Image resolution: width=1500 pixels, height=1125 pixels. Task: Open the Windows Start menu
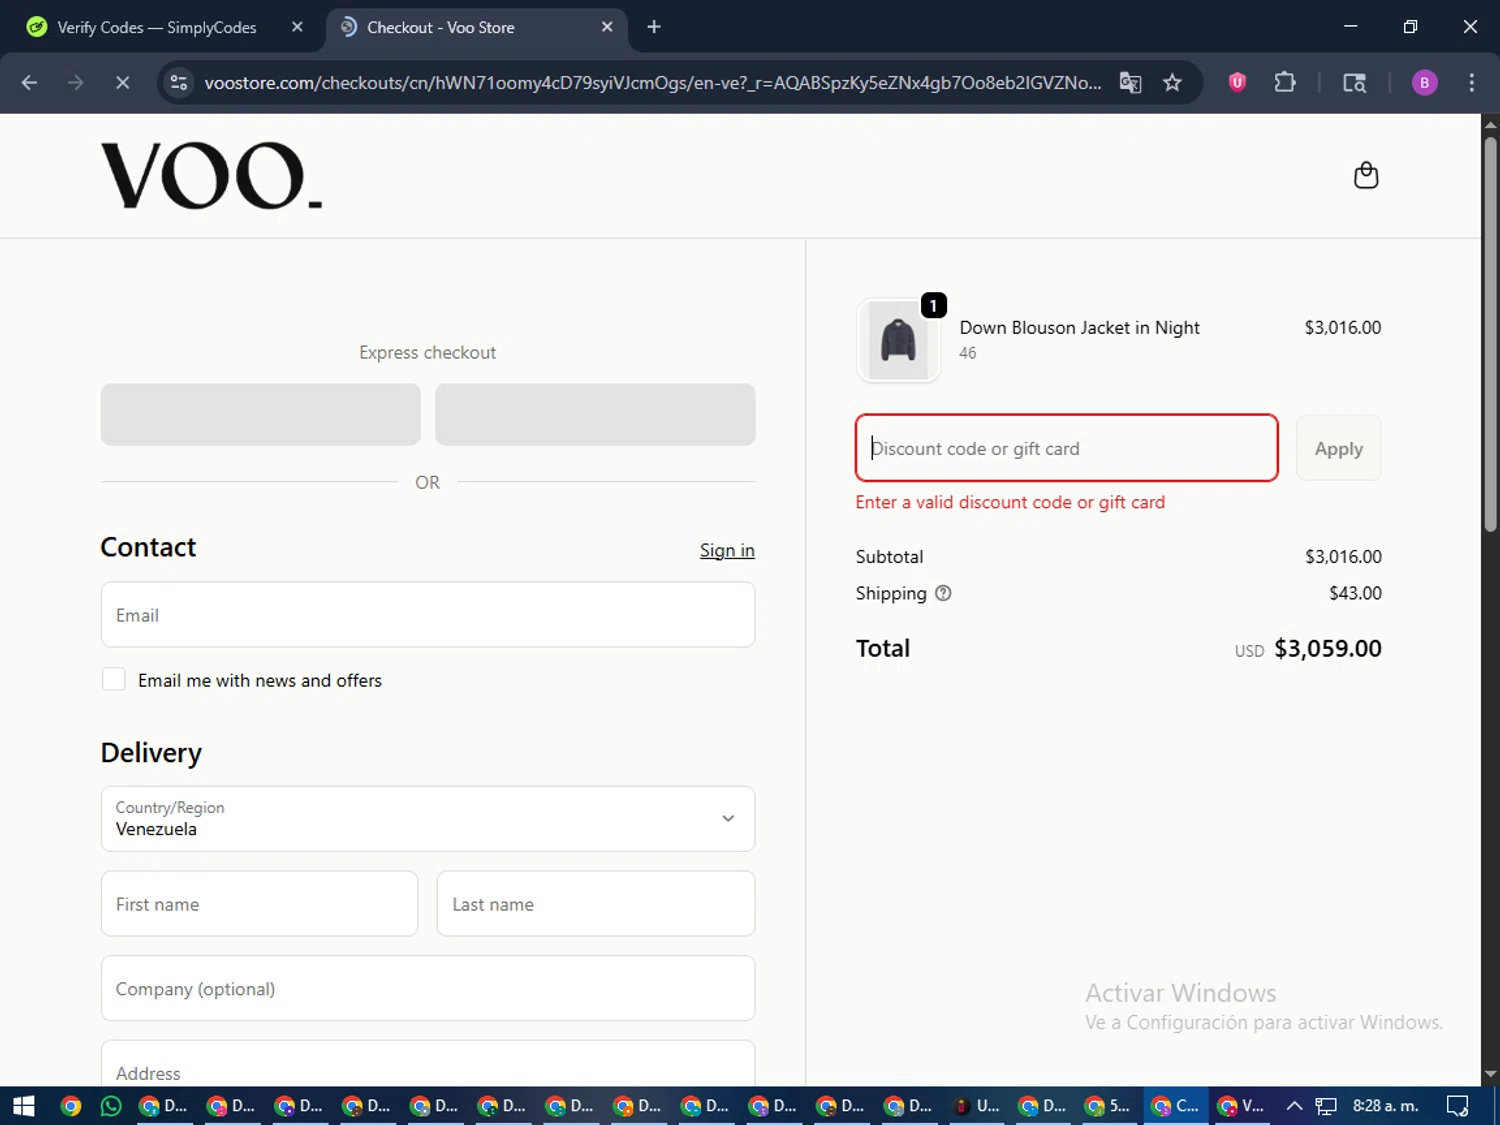pyautogui.click(x=23, y=1106)
